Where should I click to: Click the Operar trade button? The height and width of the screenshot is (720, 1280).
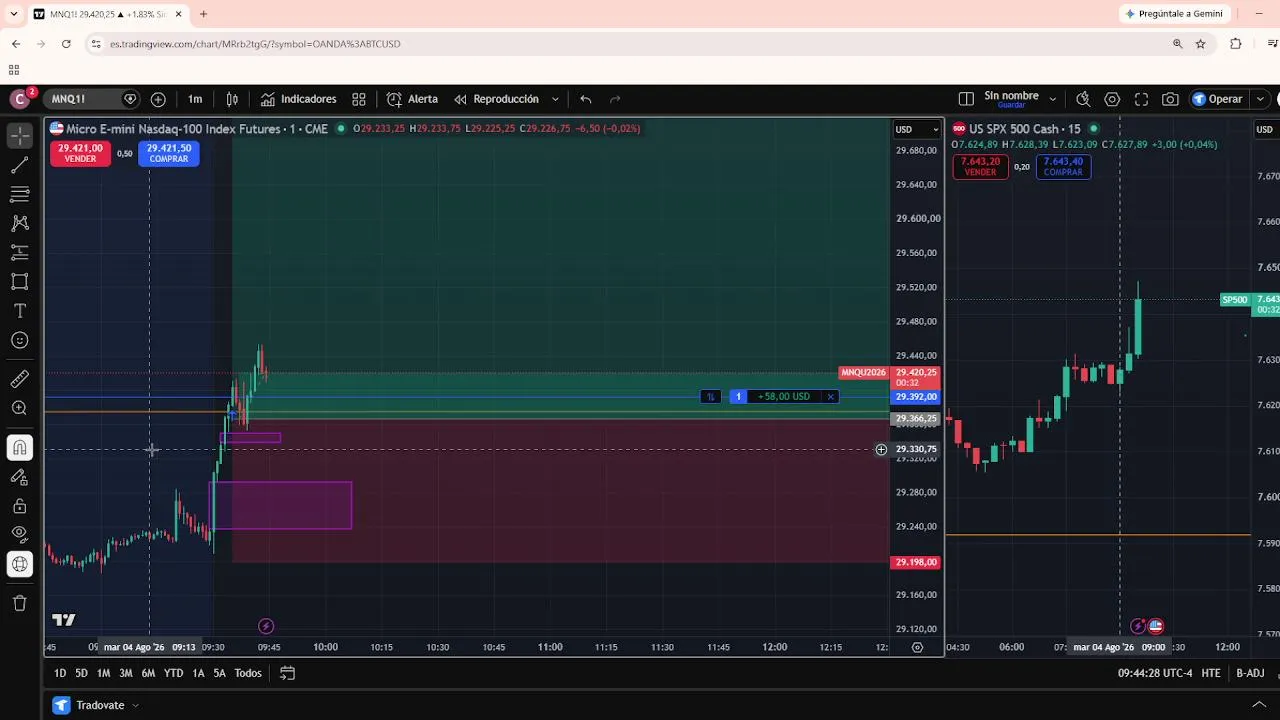pos(1218,99)
